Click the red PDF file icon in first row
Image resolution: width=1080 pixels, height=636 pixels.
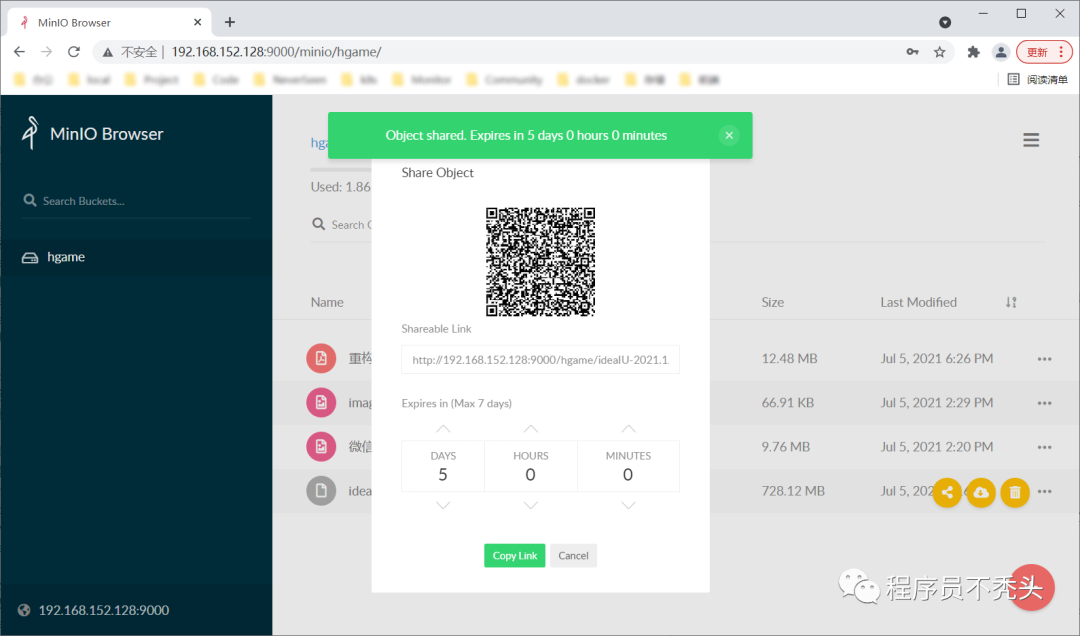coord(321,358)
